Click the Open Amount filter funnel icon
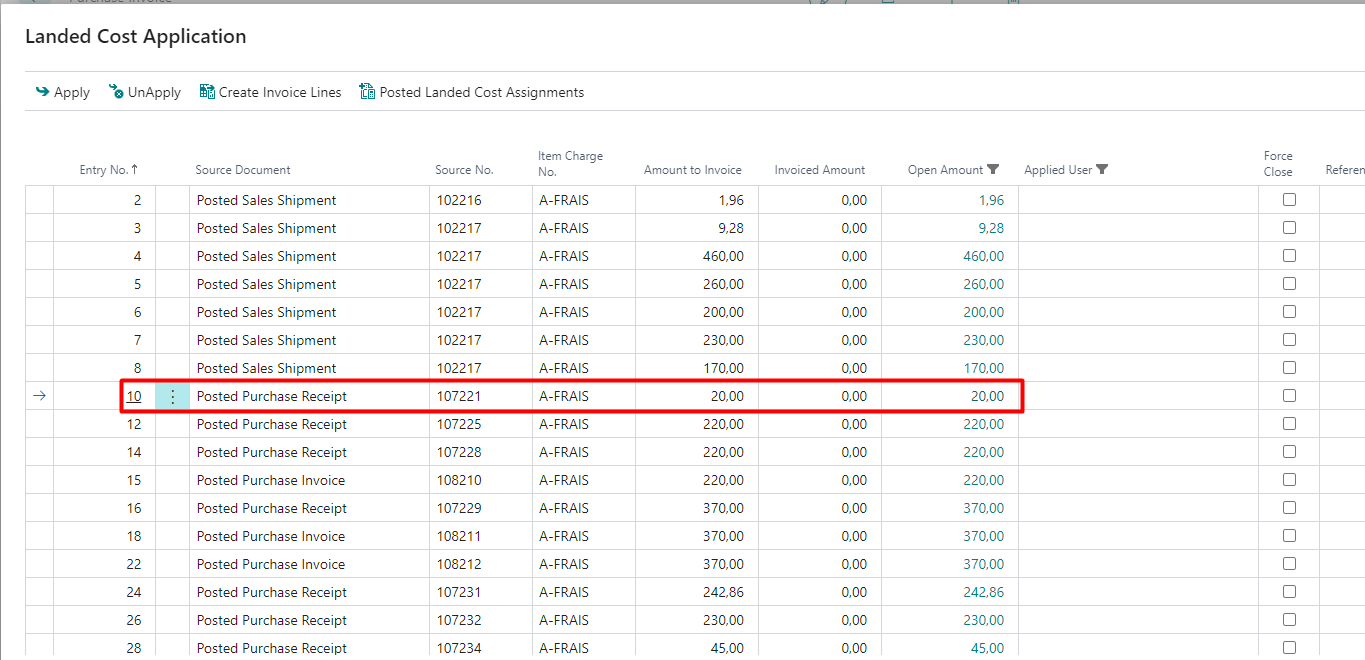This screenshot has height=660, width=1365. [993, 170]
